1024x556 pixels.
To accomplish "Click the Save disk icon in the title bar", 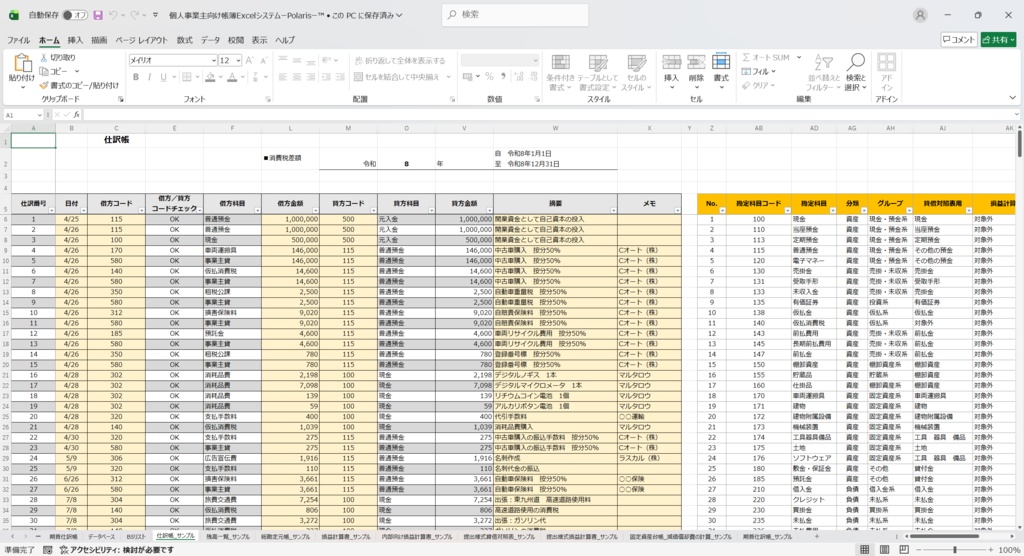I will [98, 15].
